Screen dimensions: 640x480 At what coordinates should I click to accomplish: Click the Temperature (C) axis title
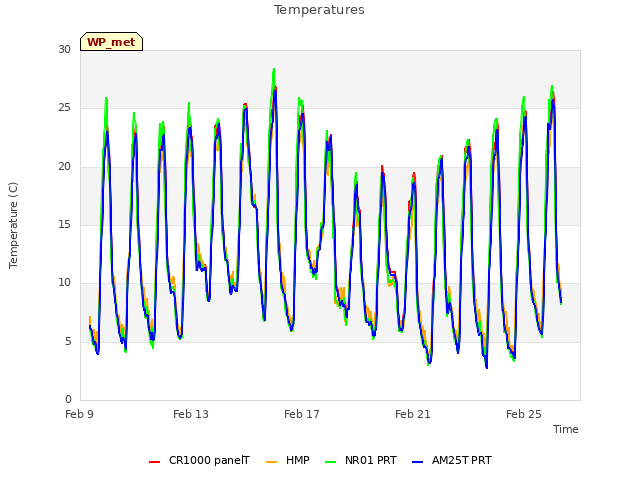coord(13,225)
